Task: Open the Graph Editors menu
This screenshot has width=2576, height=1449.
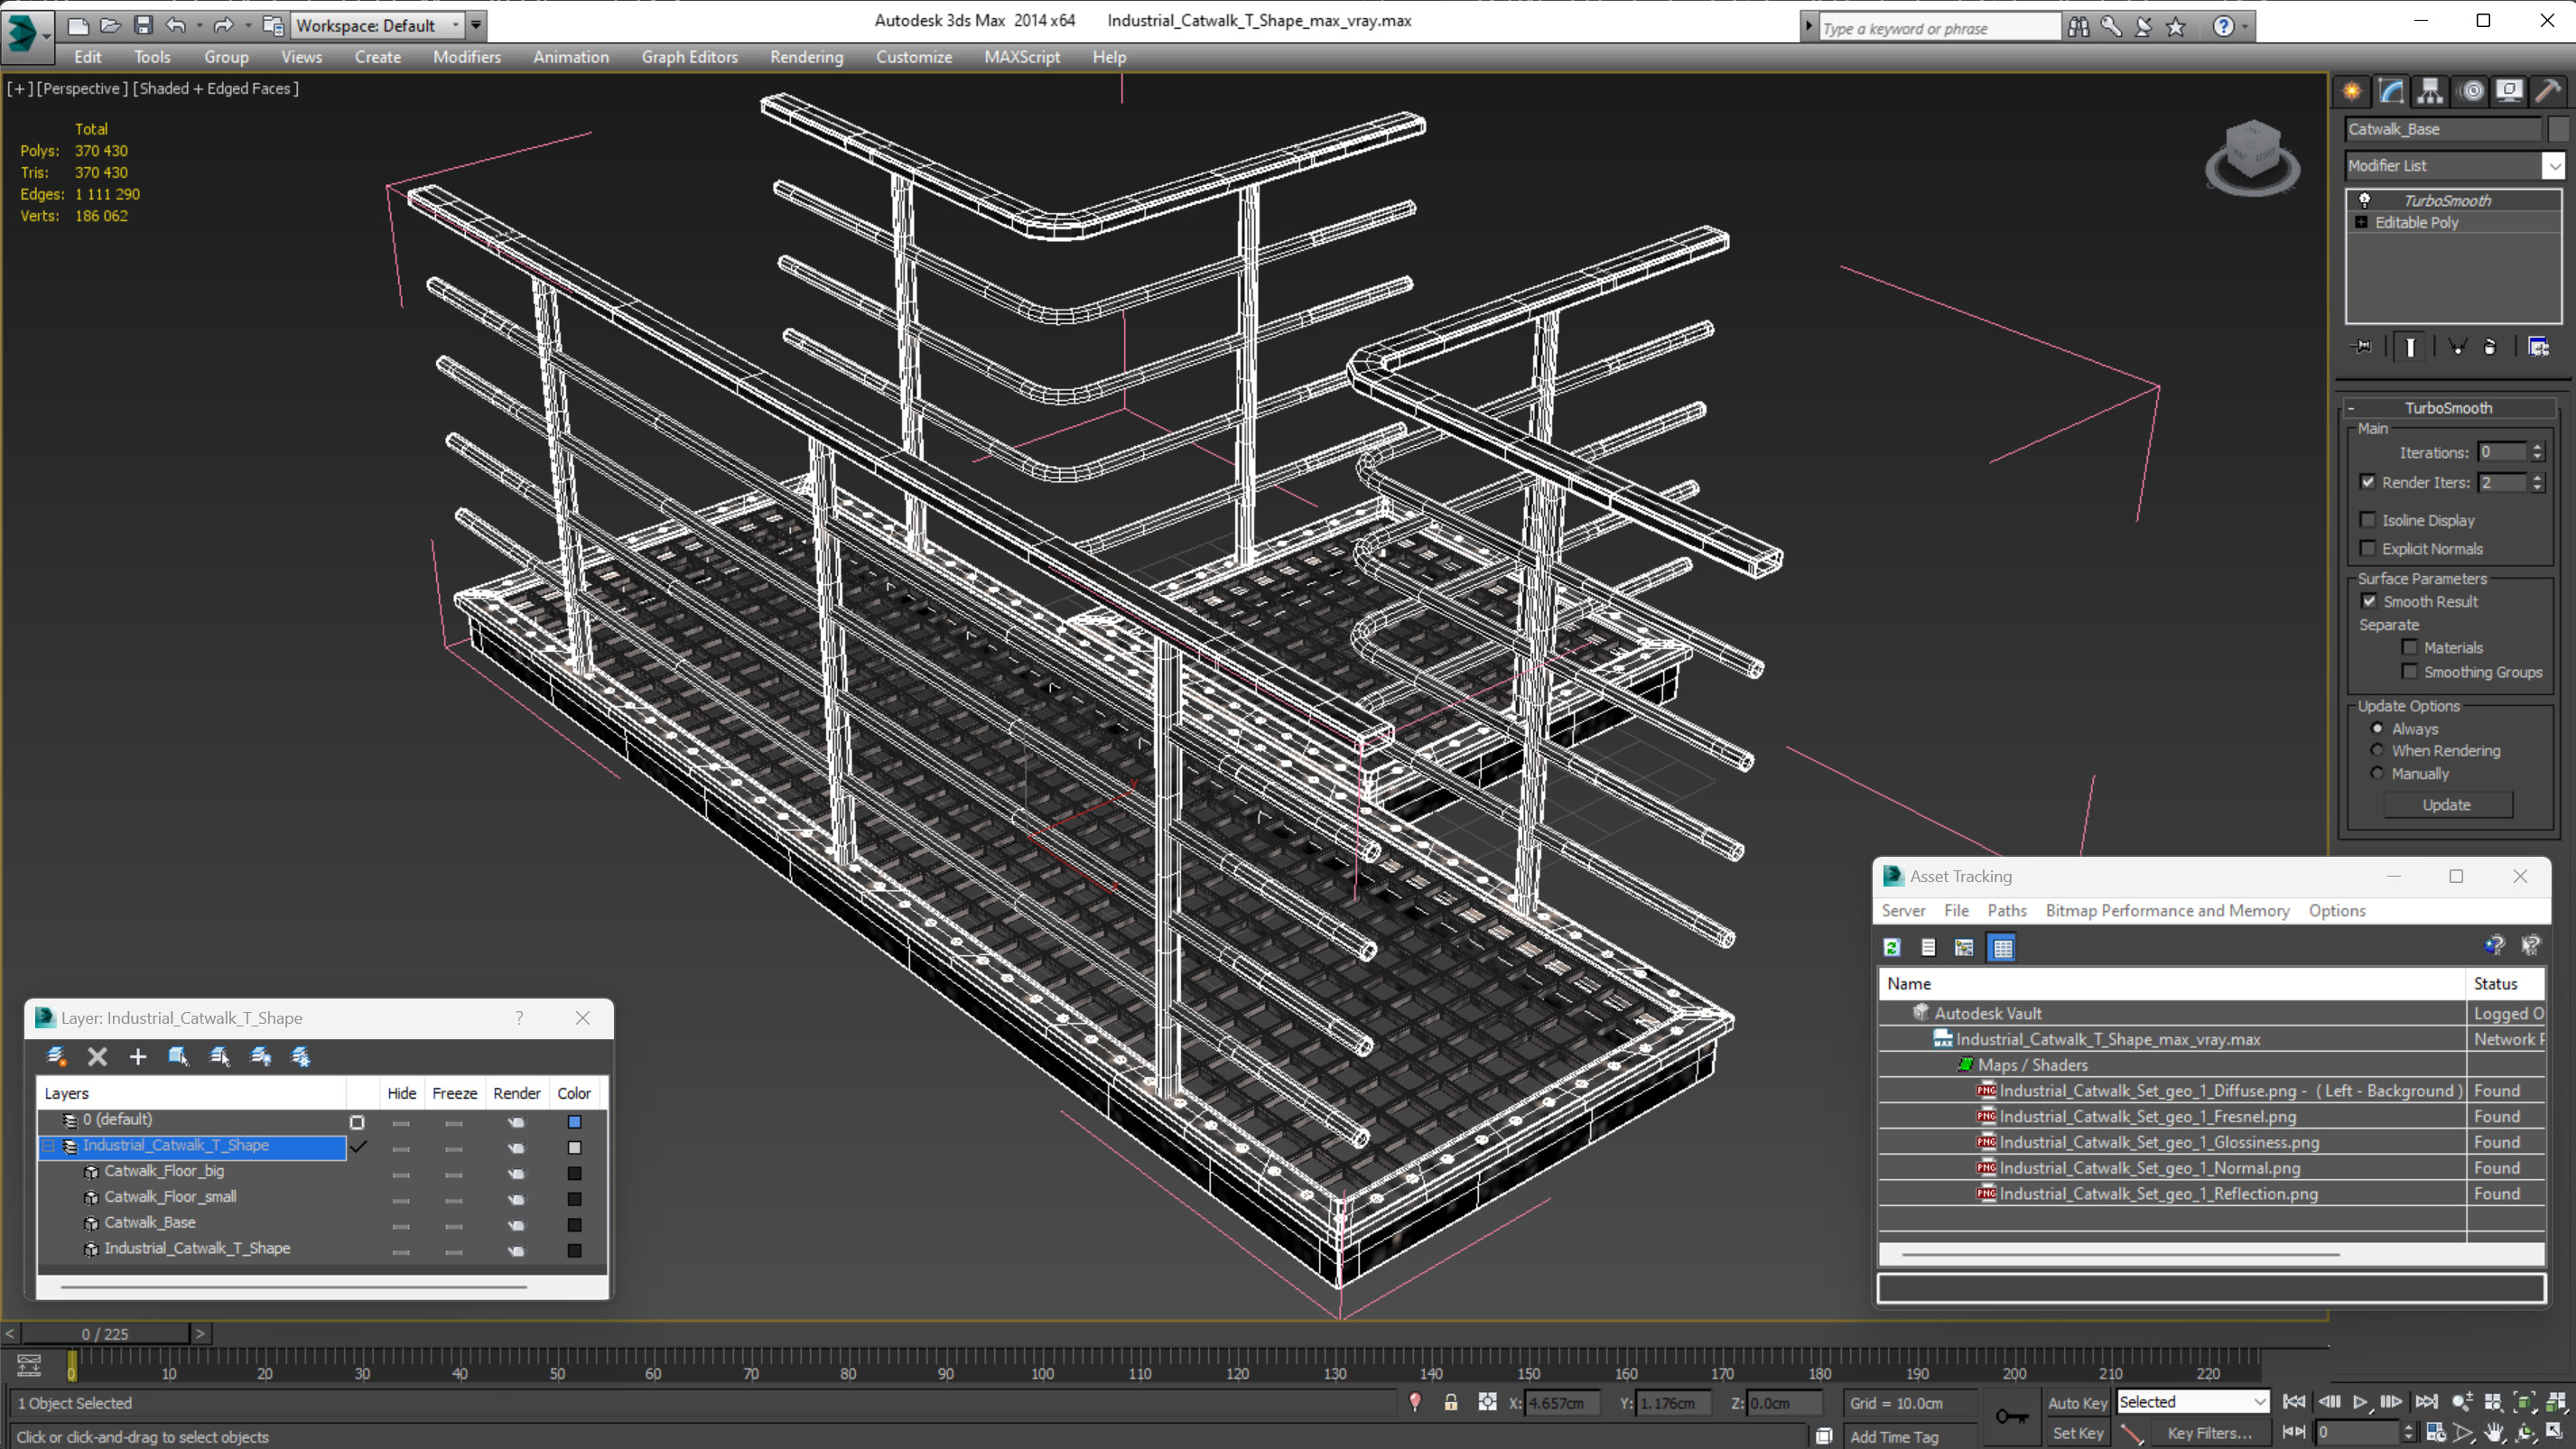Action: [x=689, y=57]
